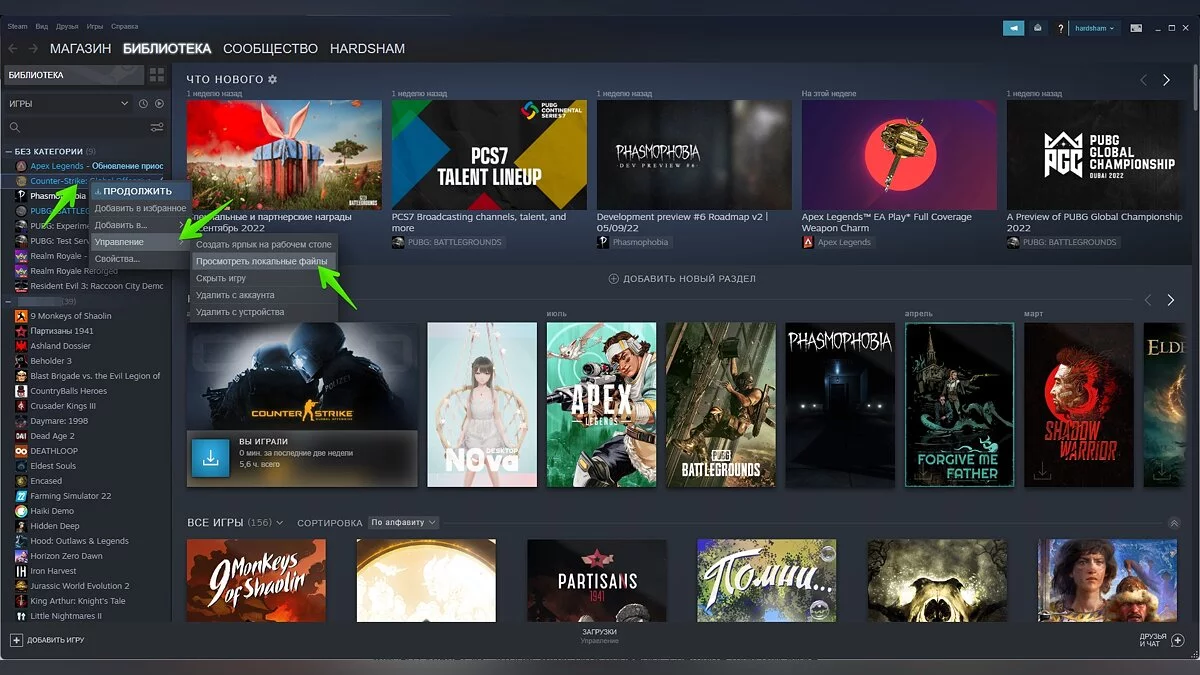Select Crusader Kings III in list
This screenshot has height=675, width=1200.
click(63, 406)
